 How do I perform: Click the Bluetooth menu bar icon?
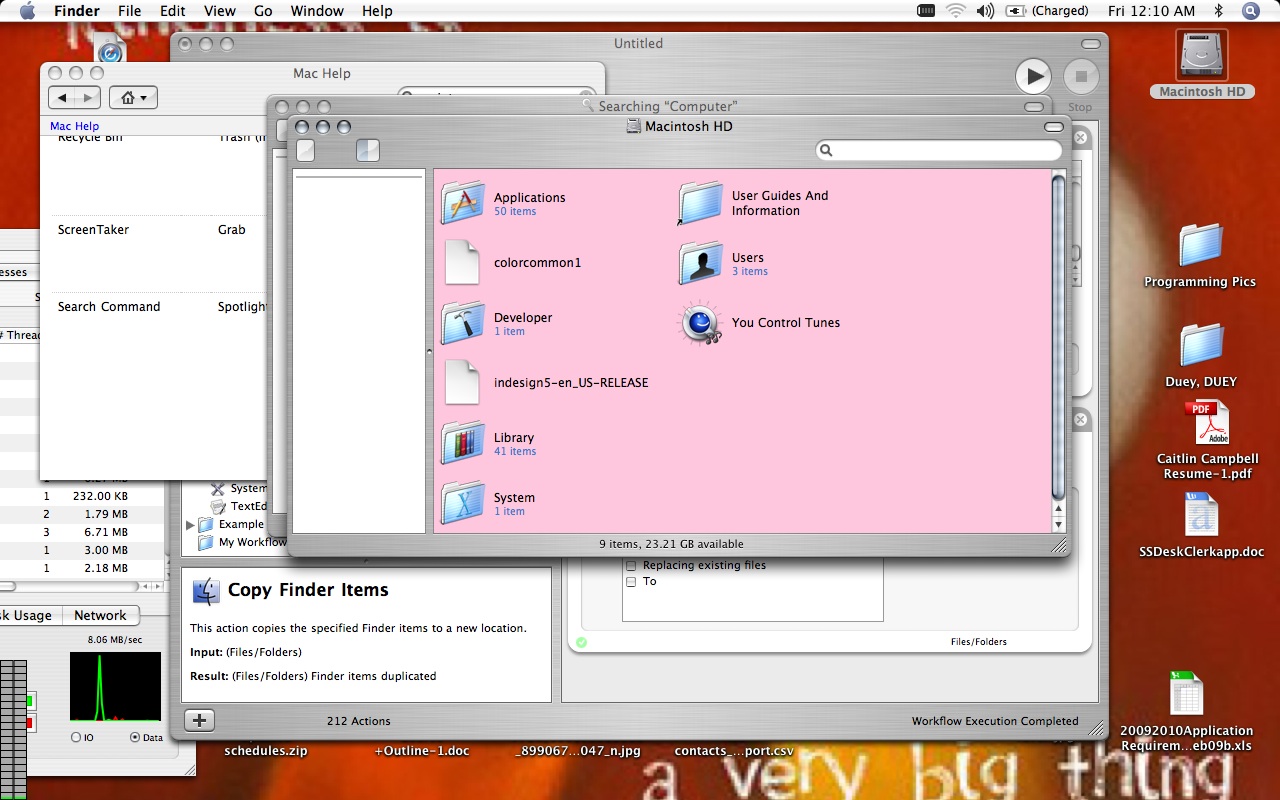tap(1218, 11)
